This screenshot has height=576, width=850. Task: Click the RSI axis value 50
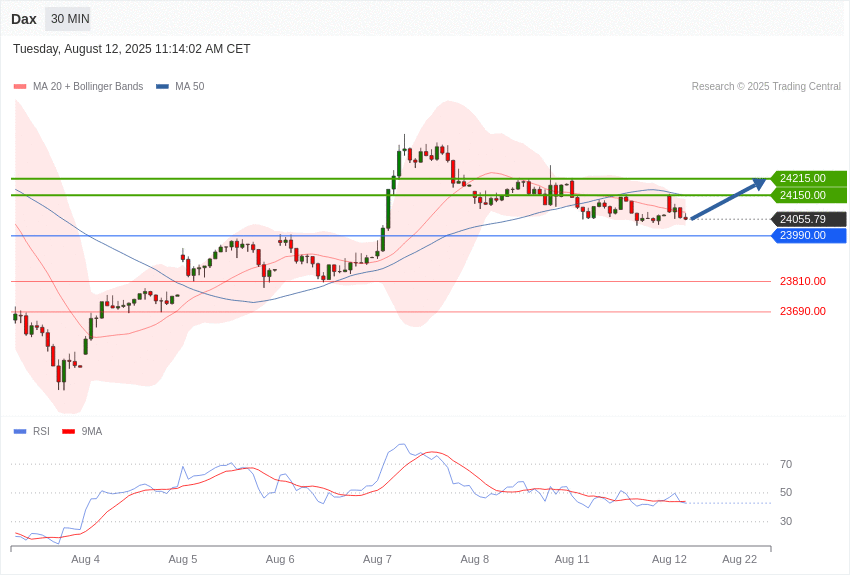pos(786,493)
